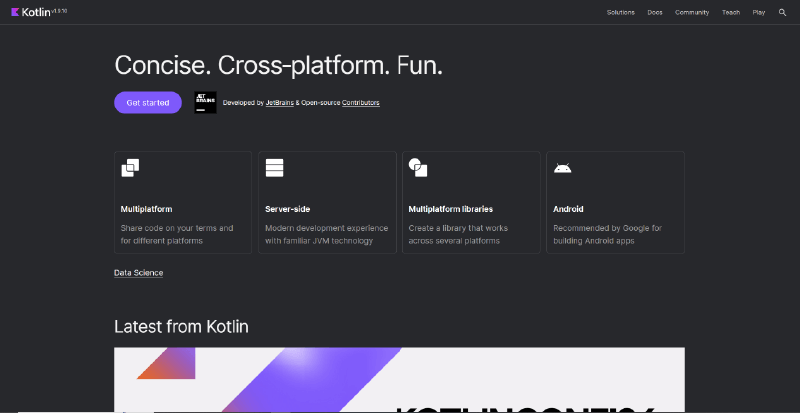Click the 'Latest from Kotlin' heading
This screenshot has width=800, height=414.
tap(181, 327)
